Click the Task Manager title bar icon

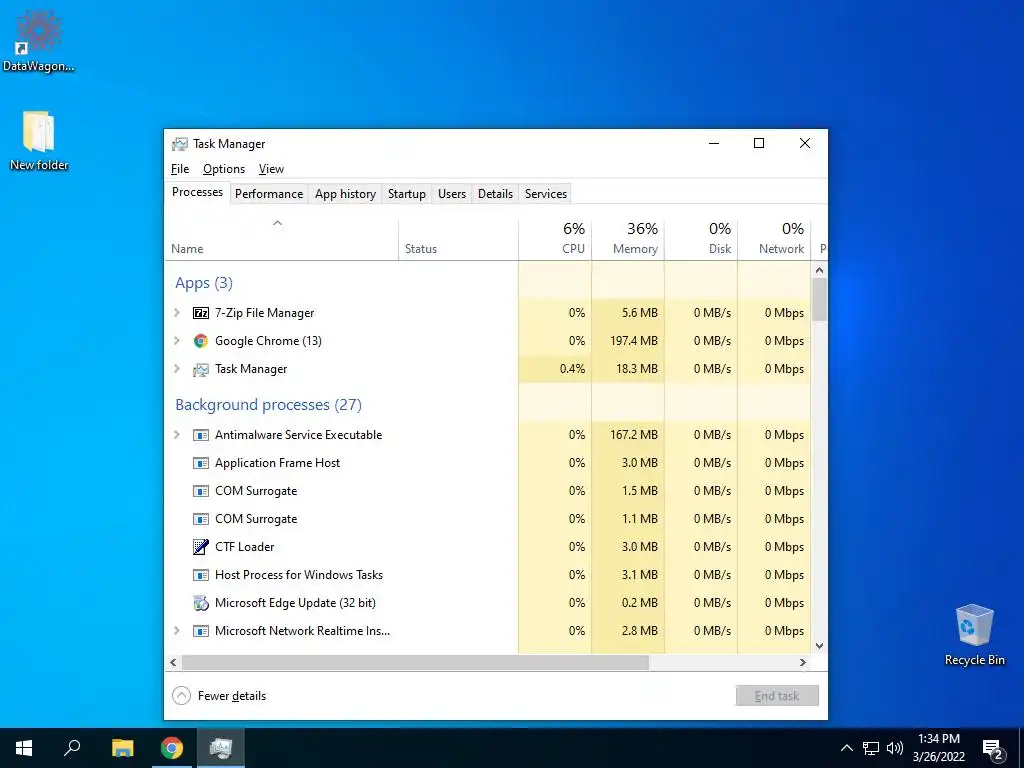point(180,144)
